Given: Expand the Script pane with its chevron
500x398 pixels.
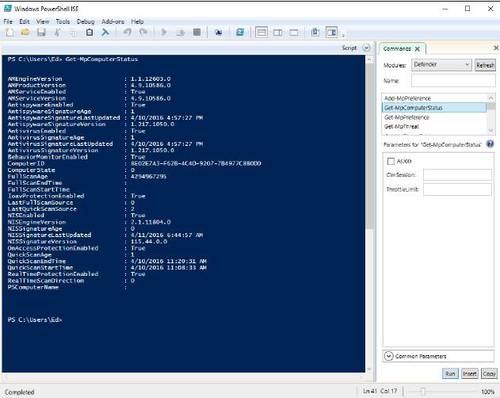Looking at the screenshot, I should [366, 48].
